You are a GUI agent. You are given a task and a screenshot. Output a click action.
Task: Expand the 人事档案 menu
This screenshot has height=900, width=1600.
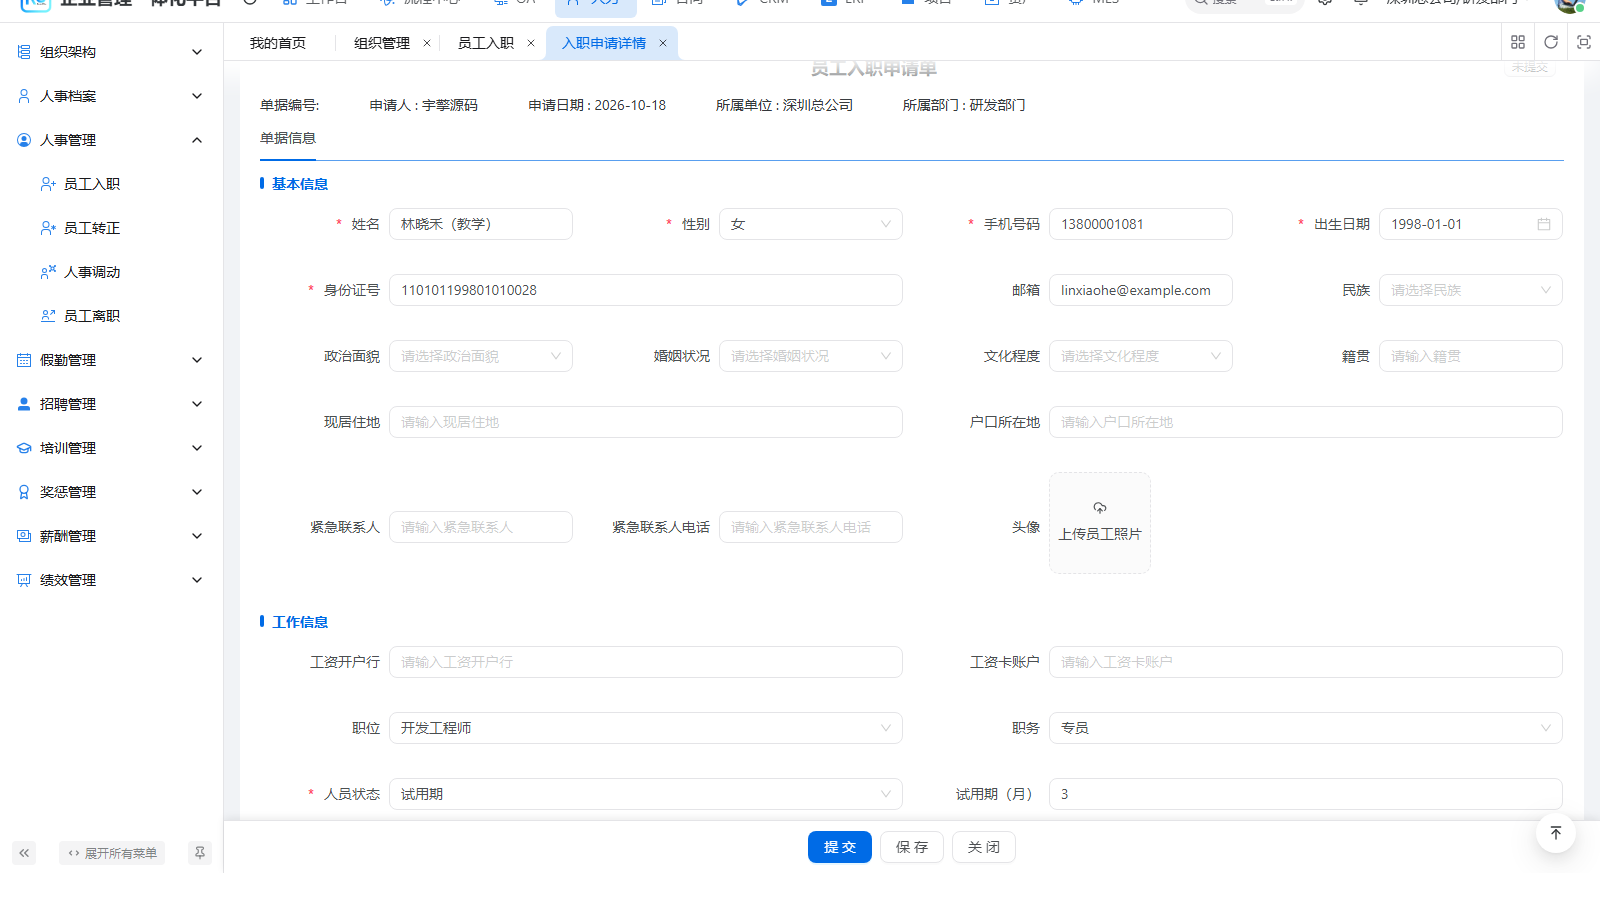point(111,96)
